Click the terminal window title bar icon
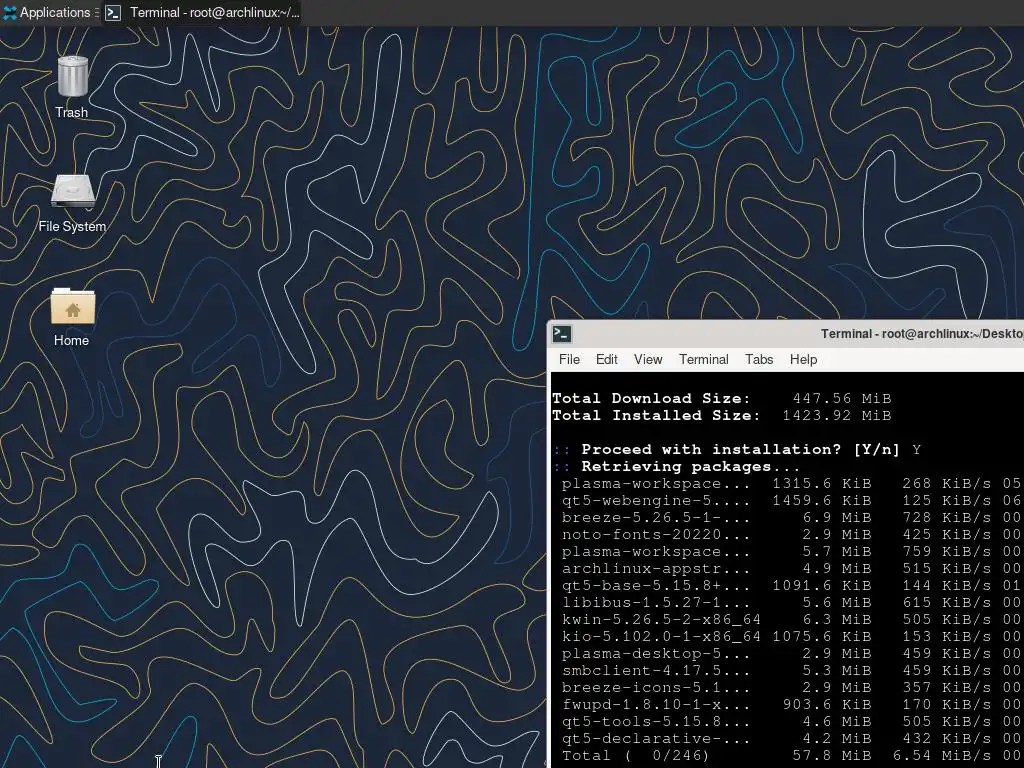Viewport: 1024px width, 768px height. (562, 334)
